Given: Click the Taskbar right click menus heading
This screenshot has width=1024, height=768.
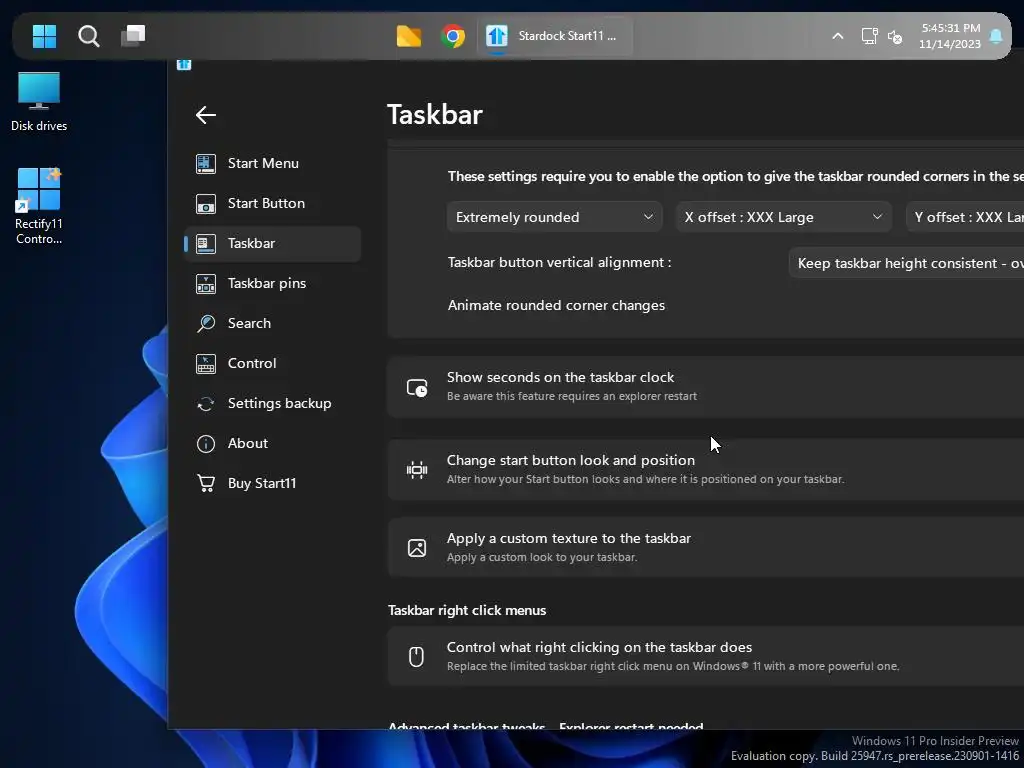Looking at the screenshot, I should 467,611.
